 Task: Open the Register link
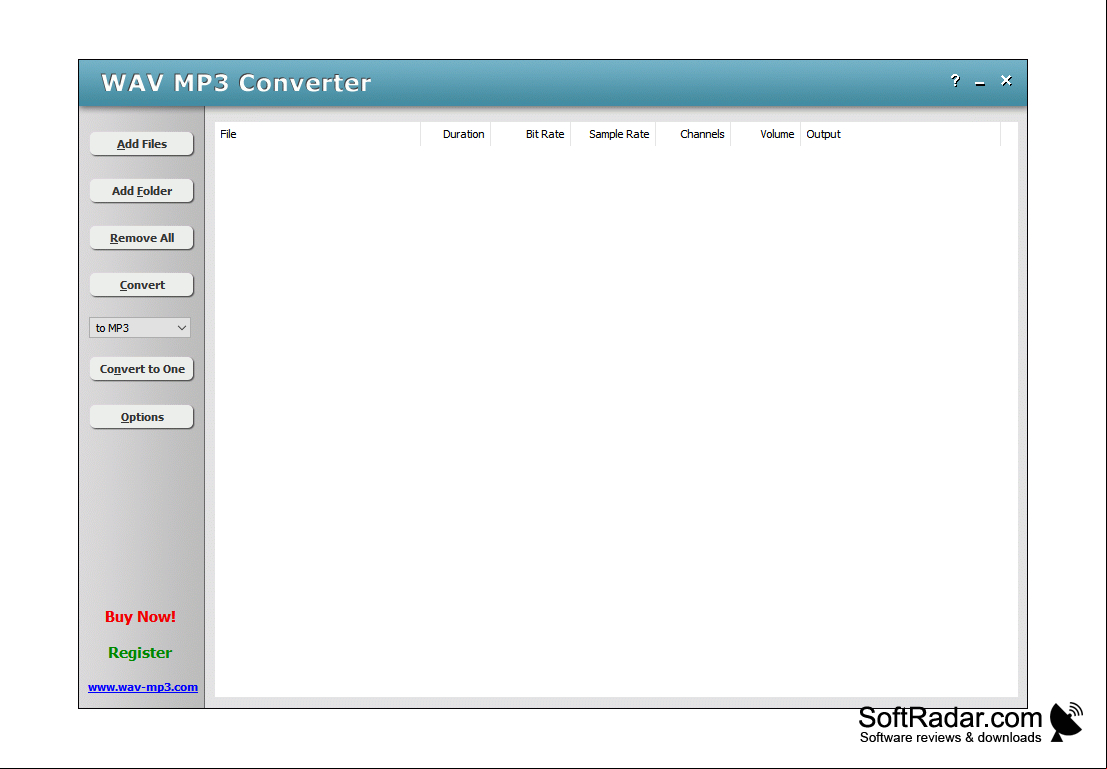click(x=140, y=652)
